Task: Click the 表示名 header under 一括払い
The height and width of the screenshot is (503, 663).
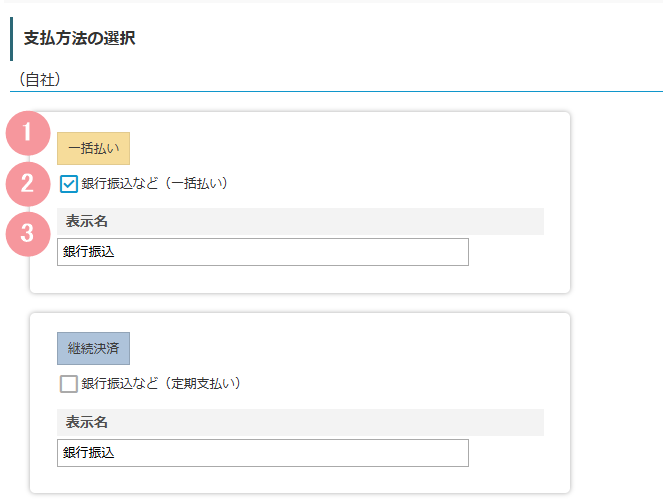Action: (x=87, y=221)
